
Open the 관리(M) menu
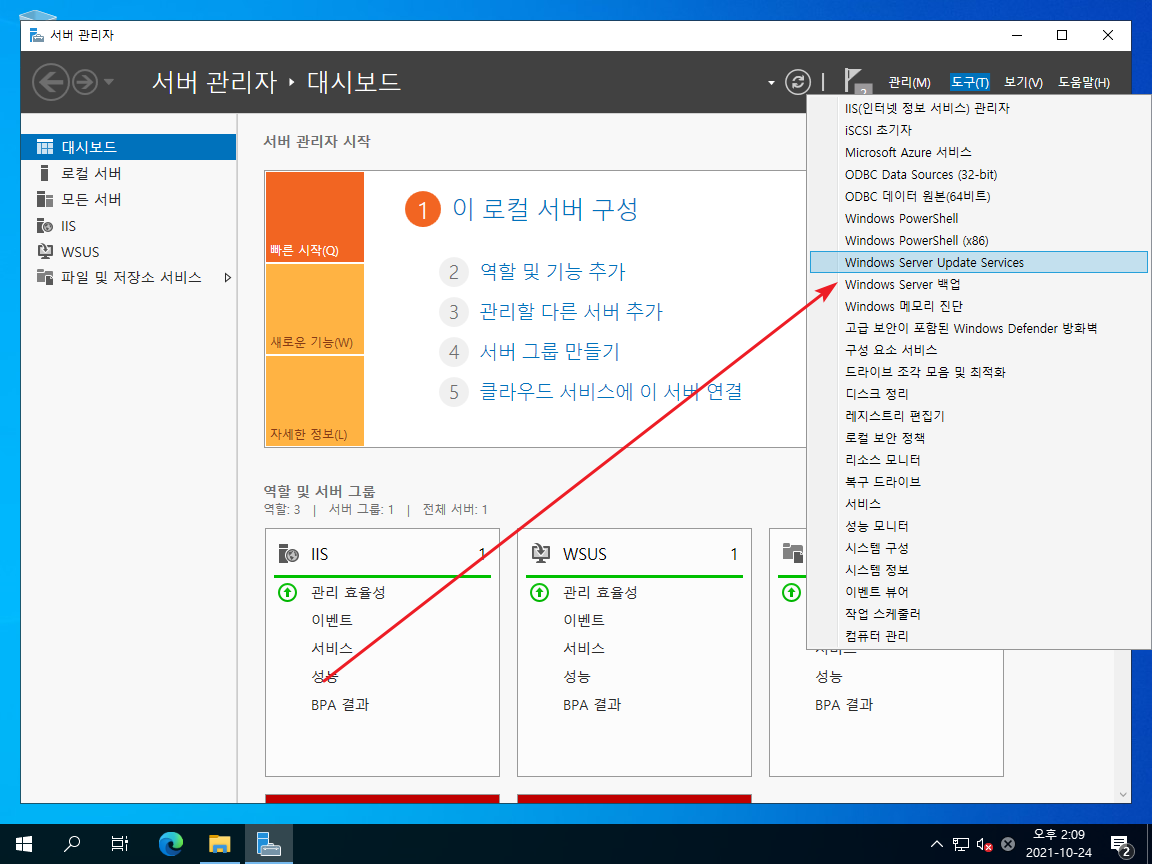[909, 82]
